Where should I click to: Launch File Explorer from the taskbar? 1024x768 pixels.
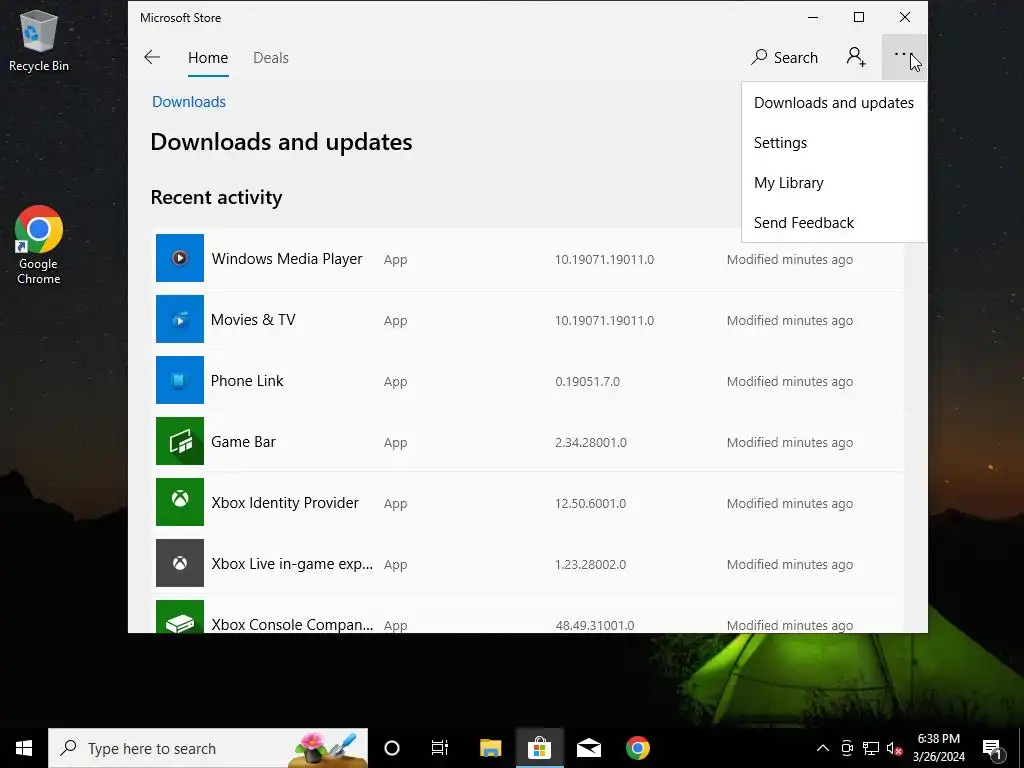click(490, 748)
